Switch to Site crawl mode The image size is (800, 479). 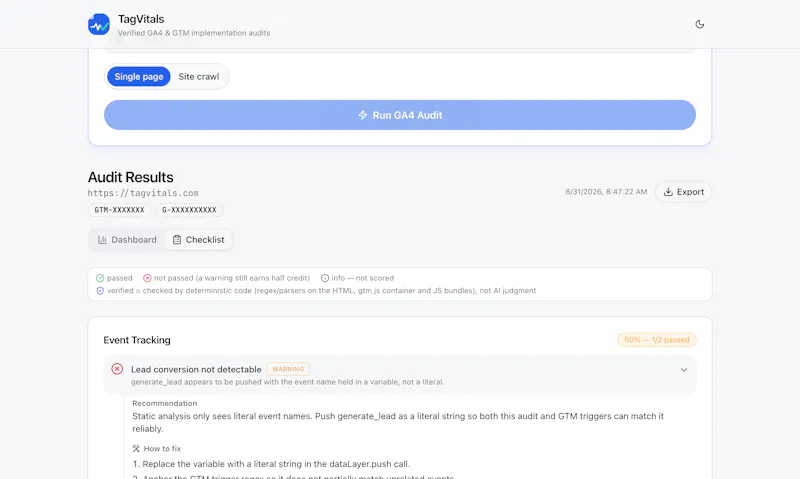(x=198, y=77)
